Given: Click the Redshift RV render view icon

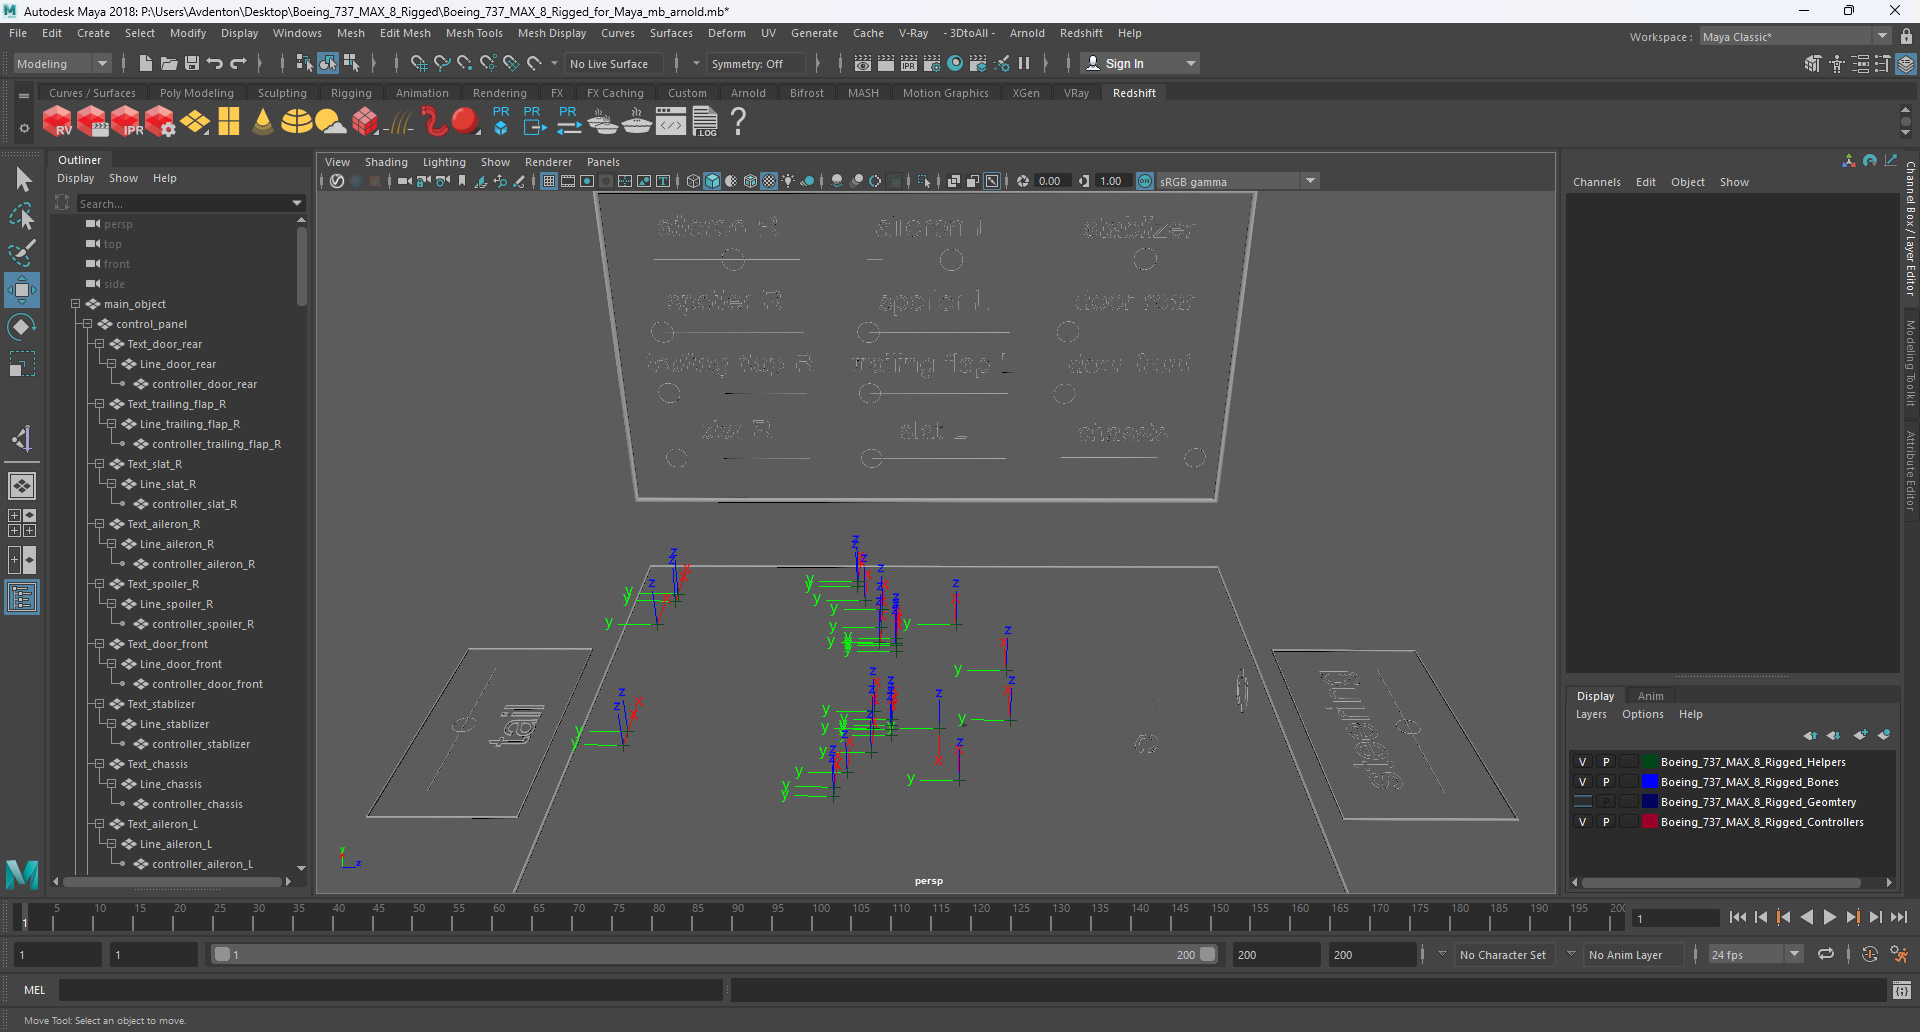Looking at the screenshot, I should 57,122.
